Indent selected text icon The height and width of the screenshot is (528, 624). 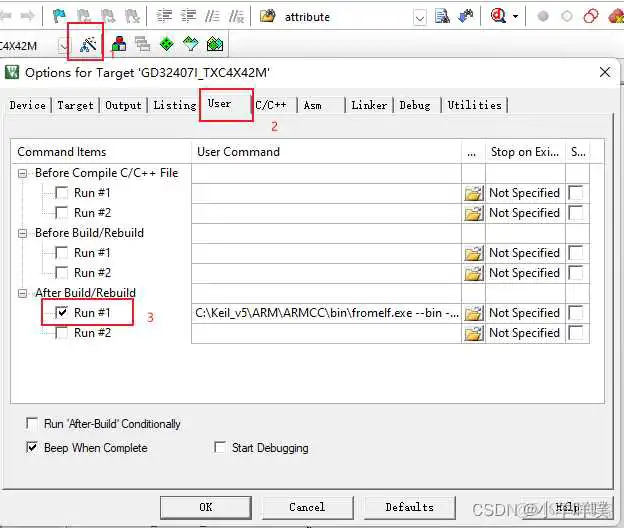coord(164,16)
